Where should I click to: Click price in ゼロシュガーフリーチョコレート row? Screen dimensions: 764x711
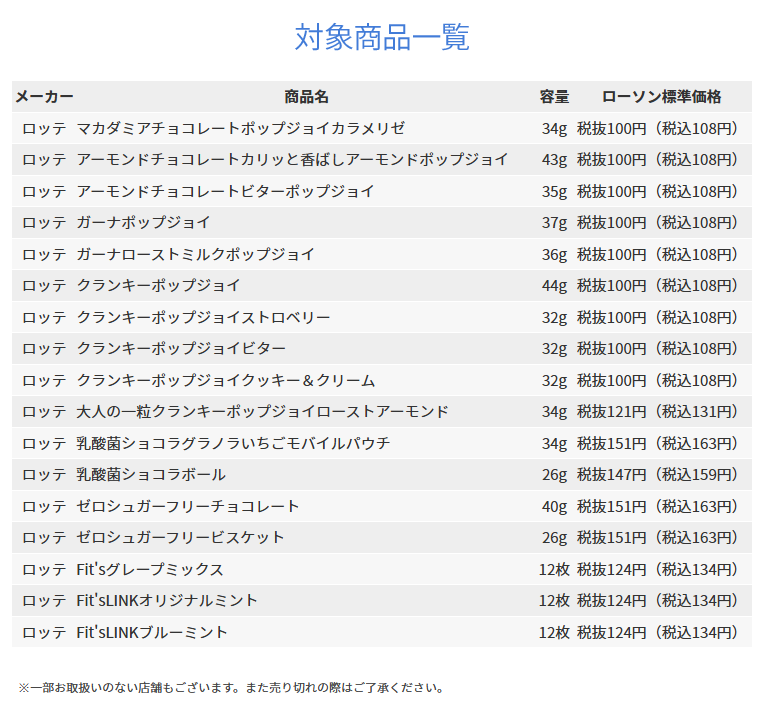658,506
